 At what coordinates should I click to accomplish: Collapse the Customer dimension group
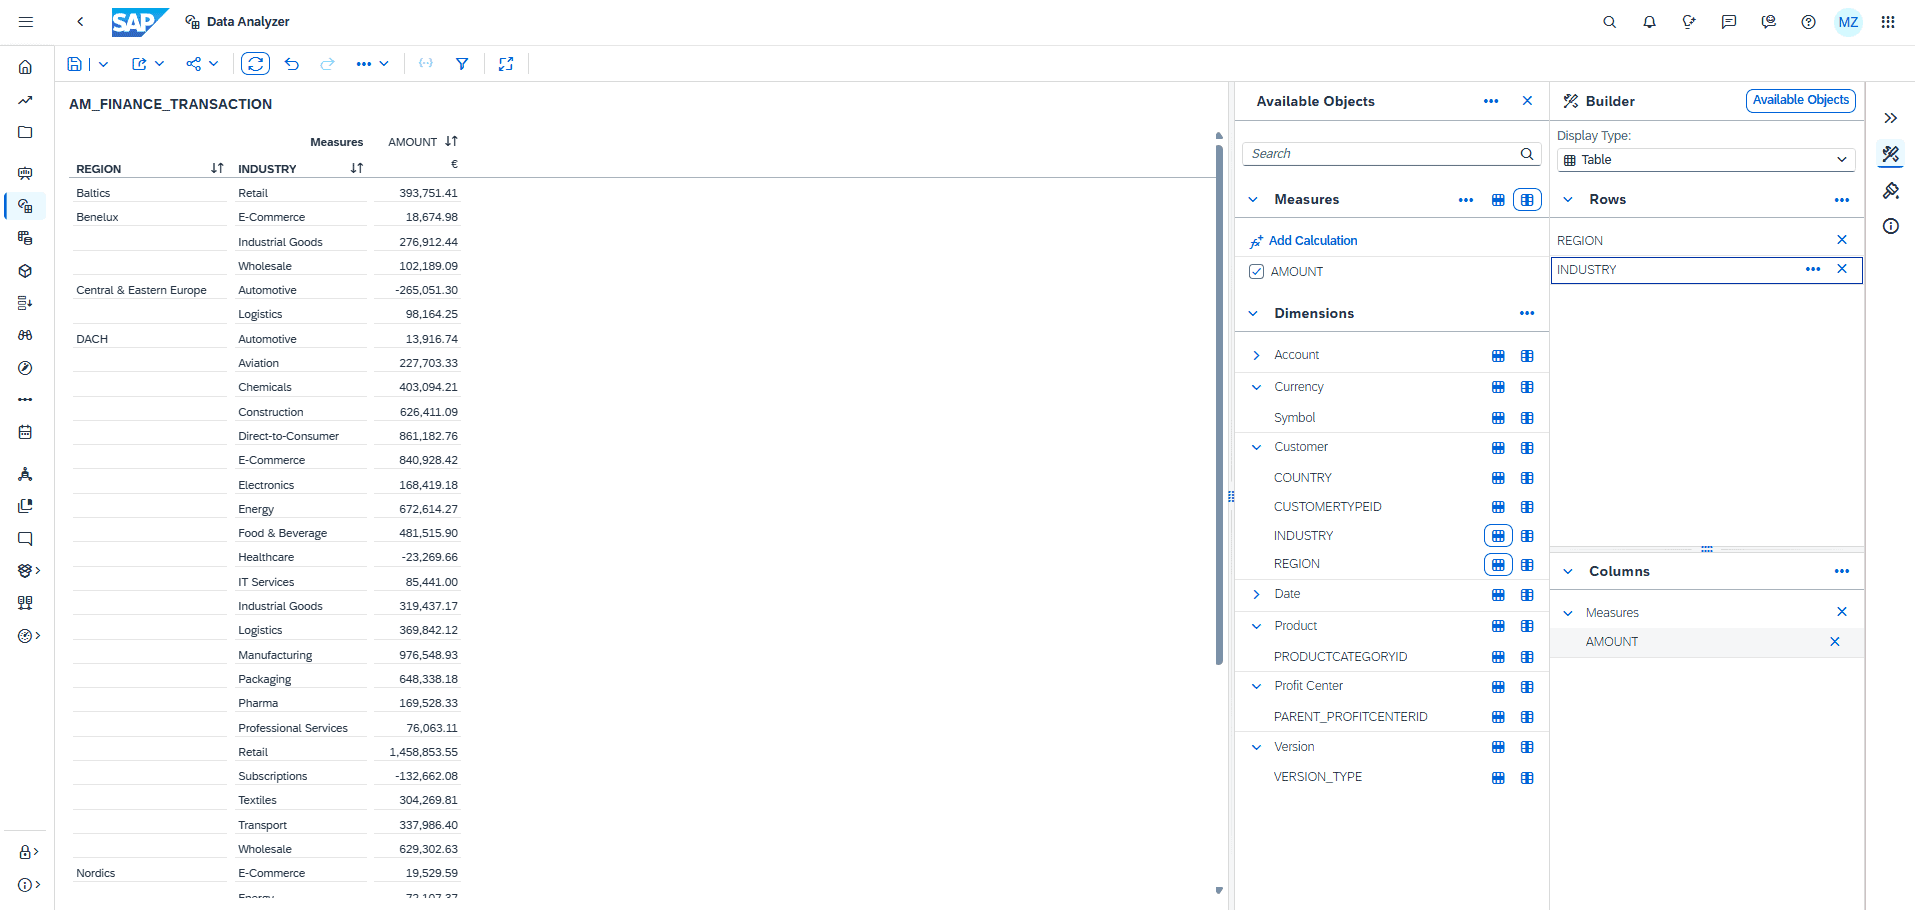pos(1257,447)
